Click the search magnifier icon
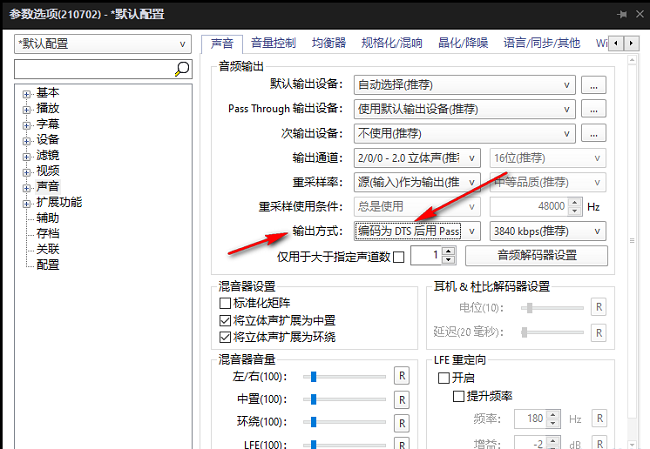 (x=182, y=69)
